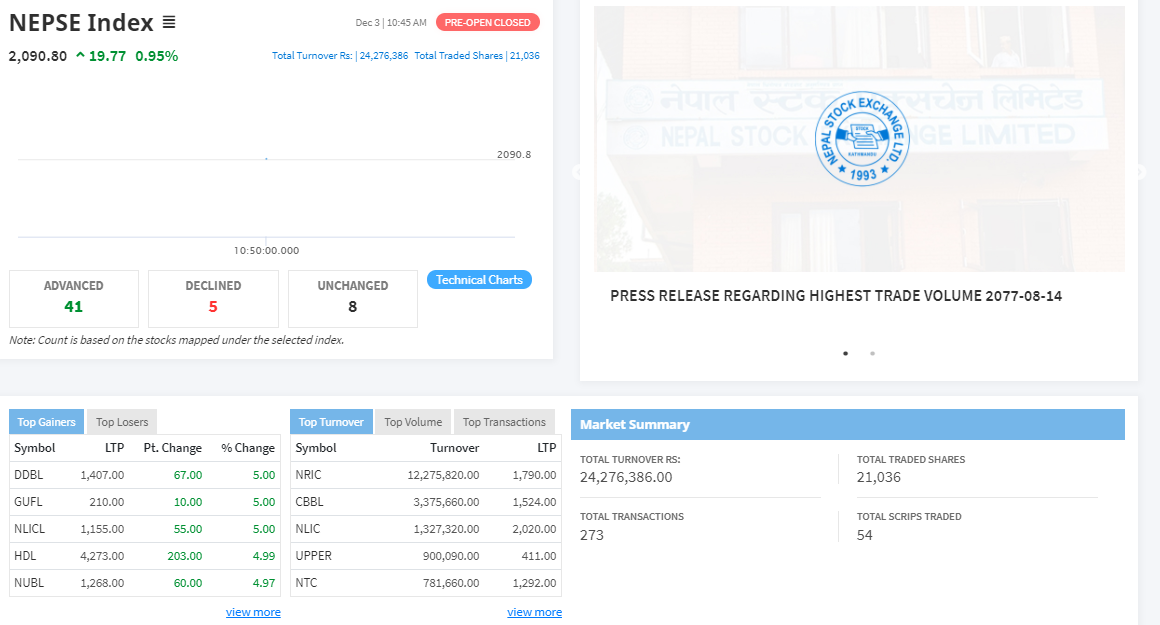Open Technical Charts
Screen dimensions: 1160x625
[479, 280]
